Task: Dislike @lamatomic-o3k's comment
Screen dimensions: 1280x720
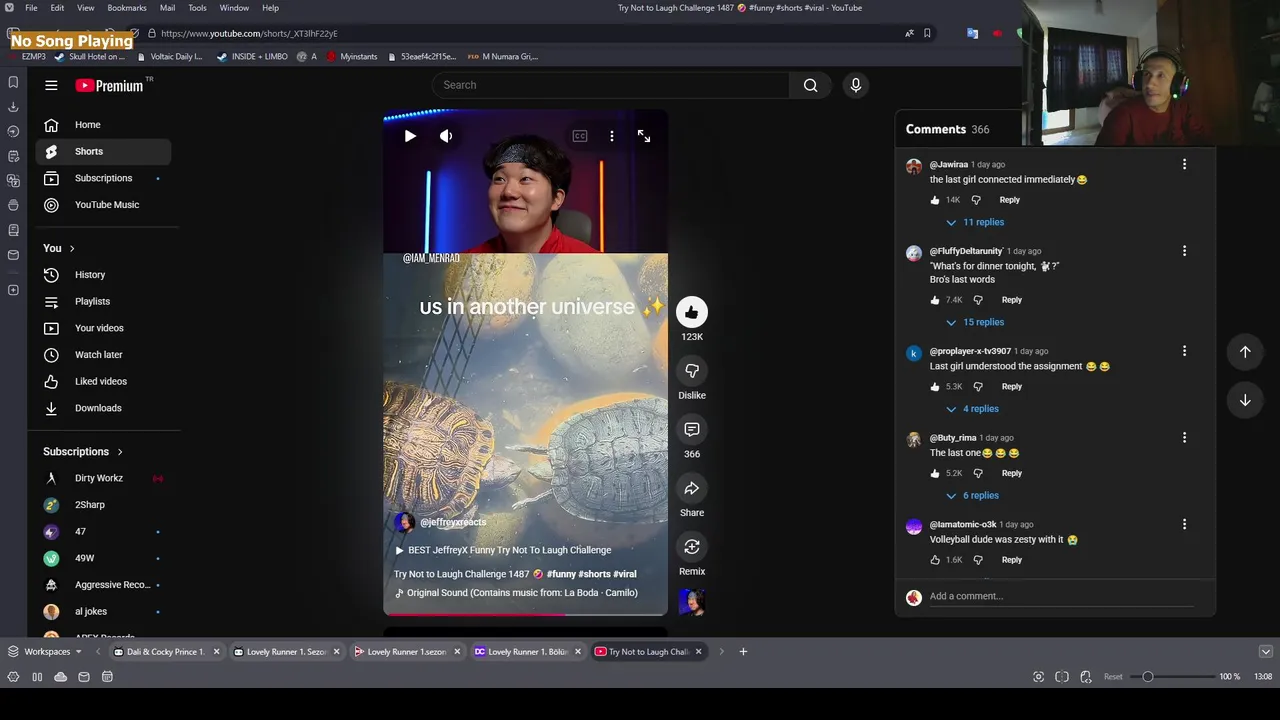Action: 978,560
